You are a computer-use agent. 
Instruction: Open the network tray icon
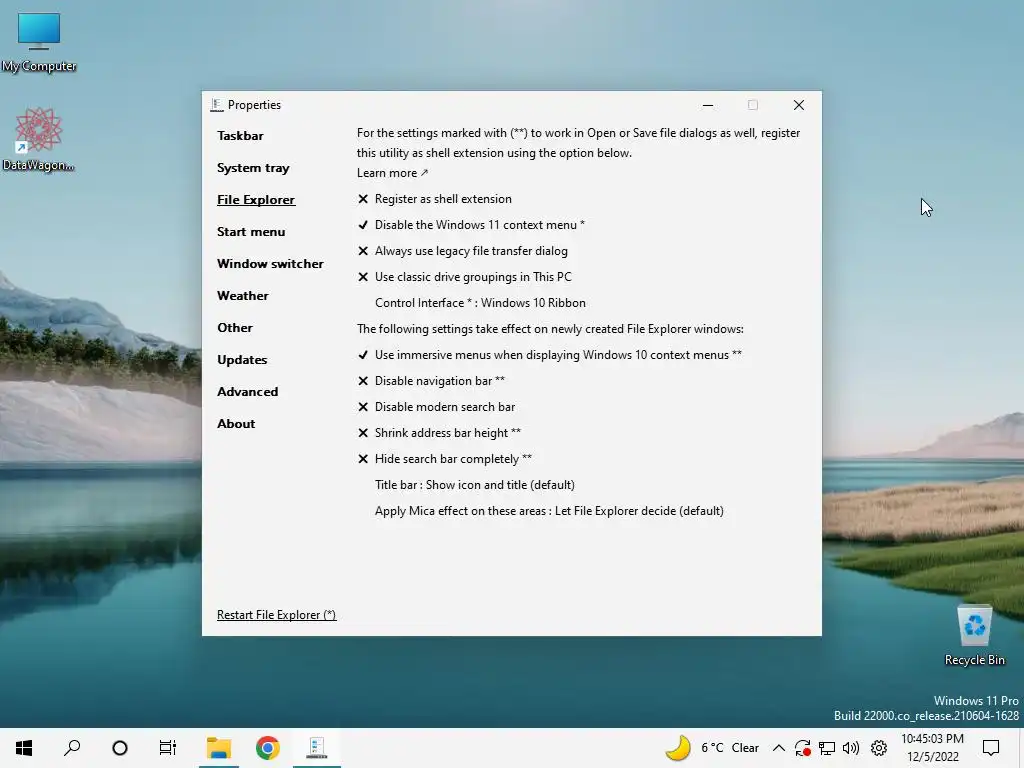tap(827, 748)
